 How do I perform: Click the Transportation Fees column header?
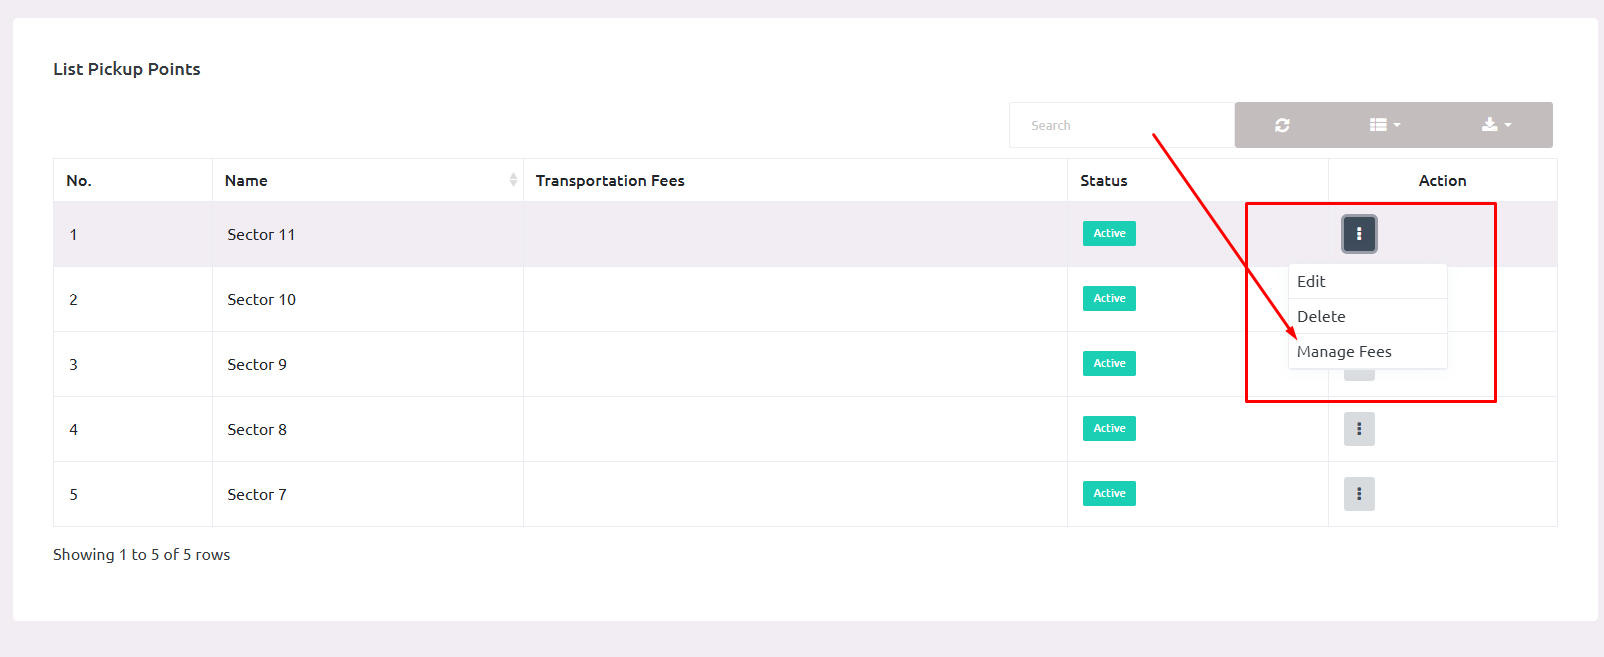(610, 181)
